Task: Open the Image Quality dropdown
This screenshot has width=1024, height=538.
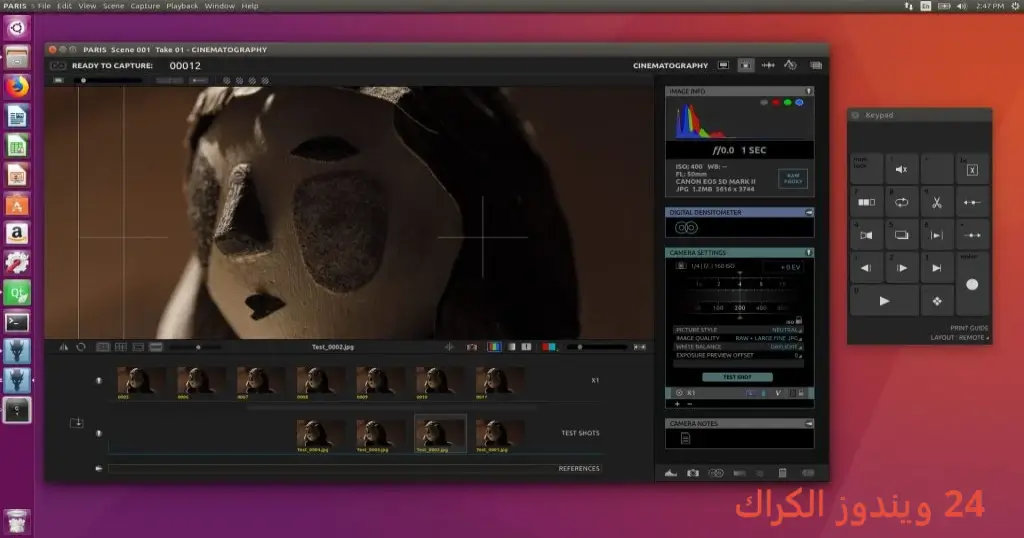Action: tap(739, 338)
